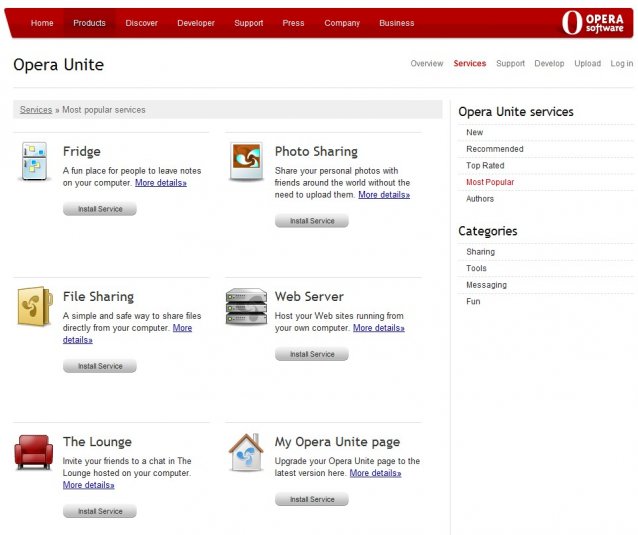Open the Sharing category
The height and width of the screenshot is (535, 638).
click(x=481, y=252)
